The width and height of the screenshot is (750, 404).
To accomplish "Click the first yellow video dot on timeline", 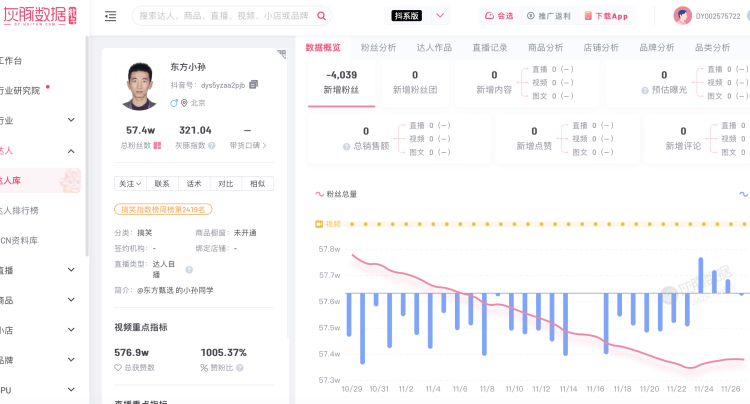I will [x=352, y=224].
